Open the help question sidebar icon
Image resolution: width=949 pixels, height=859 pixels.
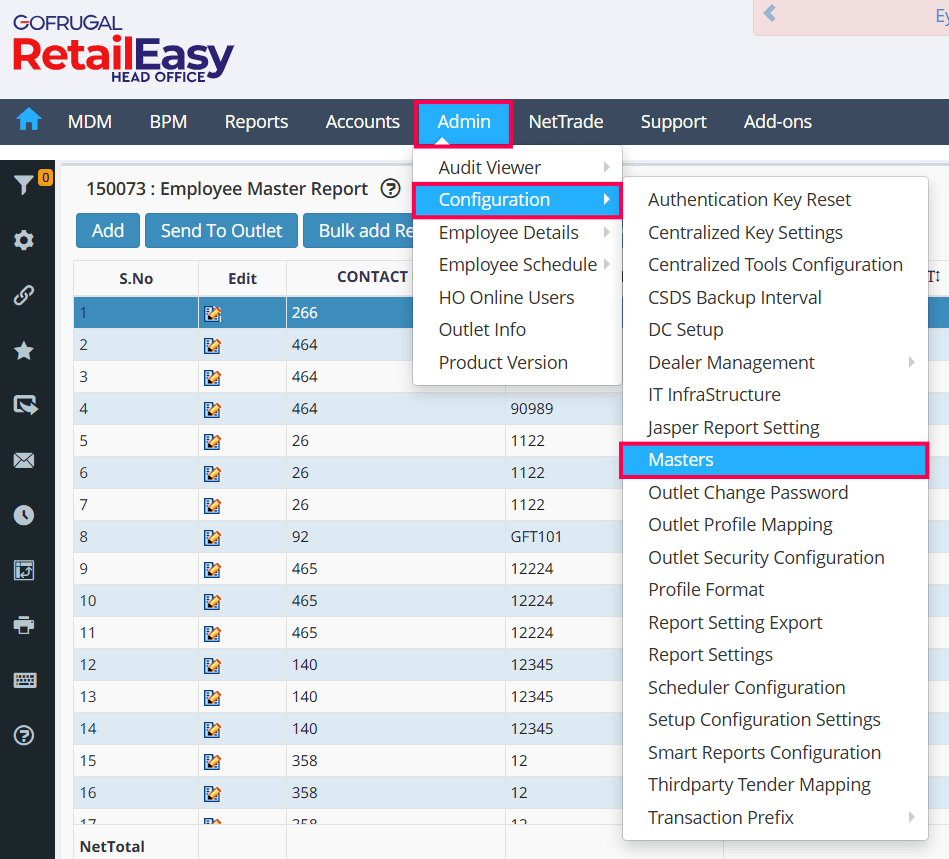coord(24,736)
